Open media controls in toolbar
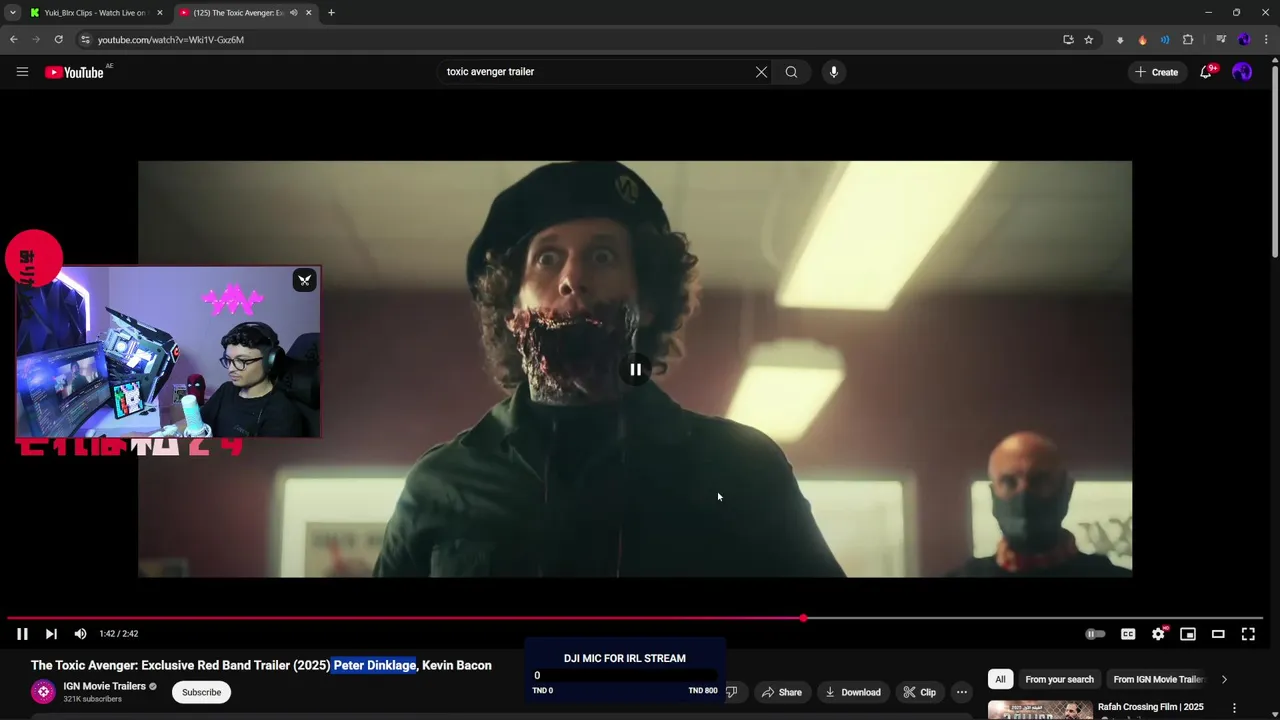Image resolution: width=1280 pixels, height=720 pixels. [x=1221, y=40]
